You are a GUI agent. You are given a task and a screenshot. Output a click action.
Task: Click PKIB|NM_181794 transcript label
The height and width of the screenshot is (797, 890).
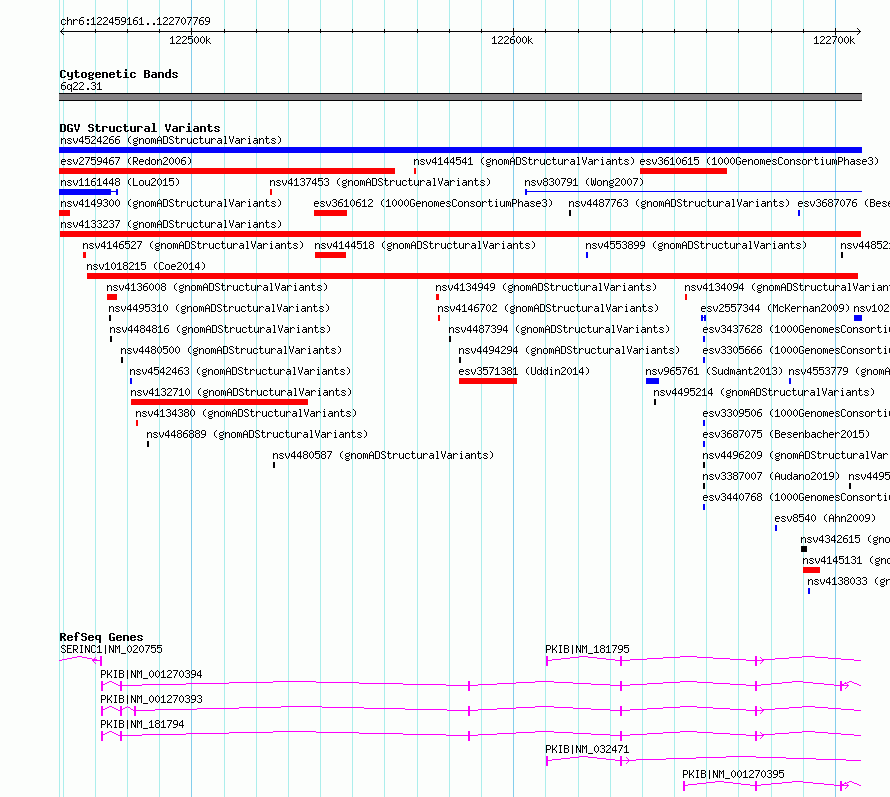click(142, 724)
